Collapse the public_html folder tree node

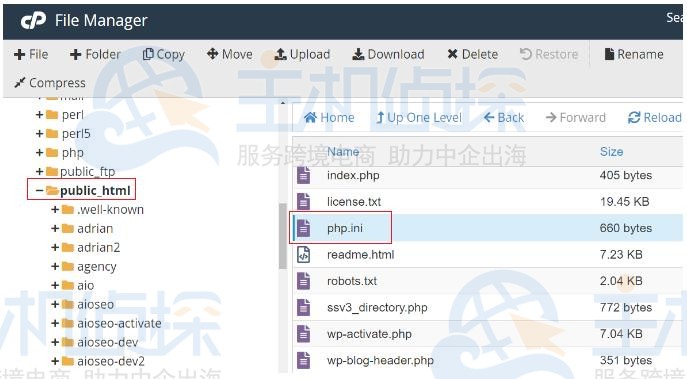tap(39, 191)
